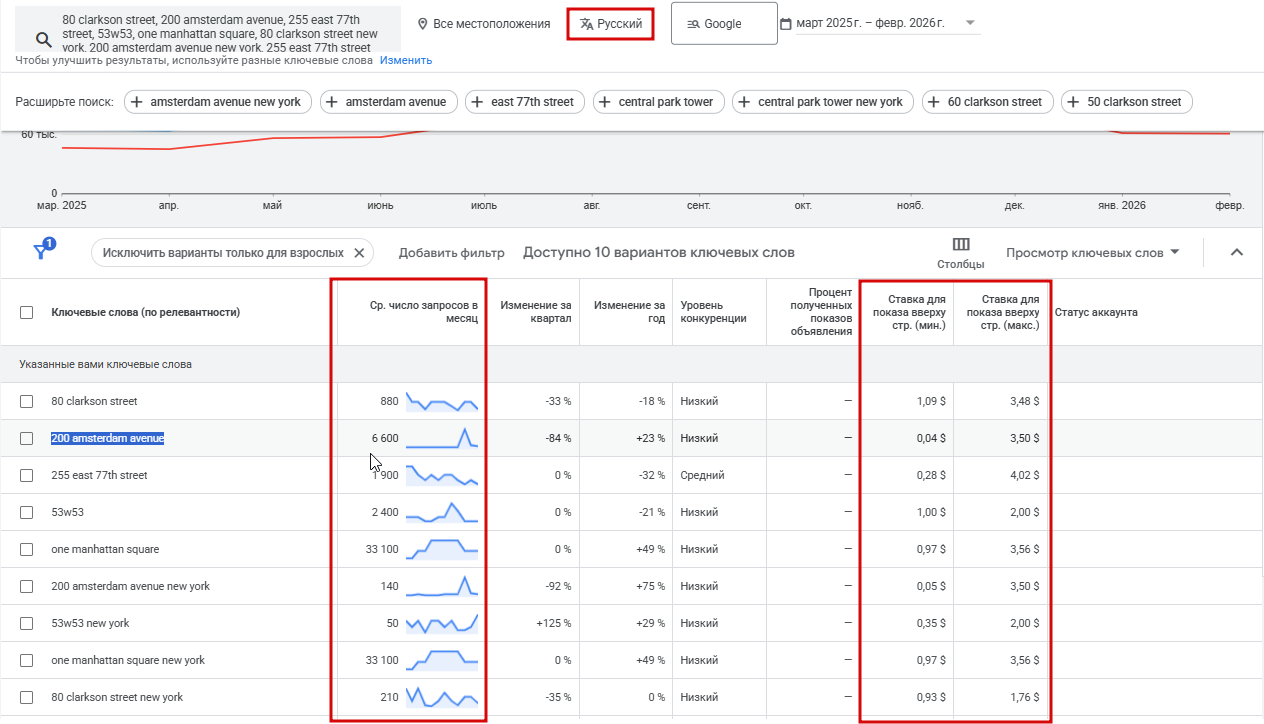Click the search magnifier icon

point(43,39)
